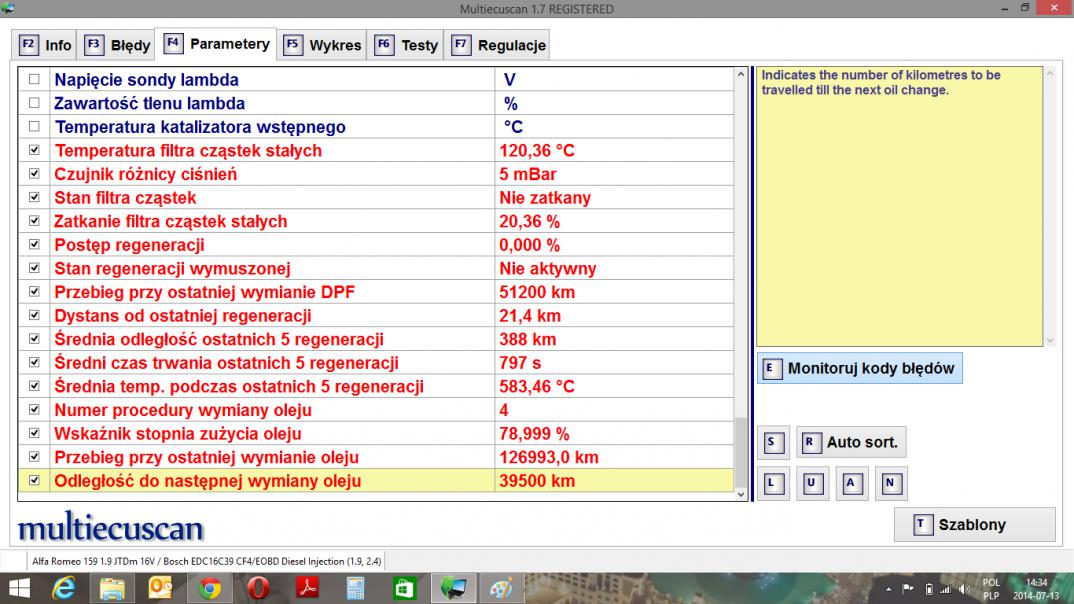Enable the Napięcie sondy lambda checkbox
The width and height of the screenshot is (1074, 604).
(35, 79)
